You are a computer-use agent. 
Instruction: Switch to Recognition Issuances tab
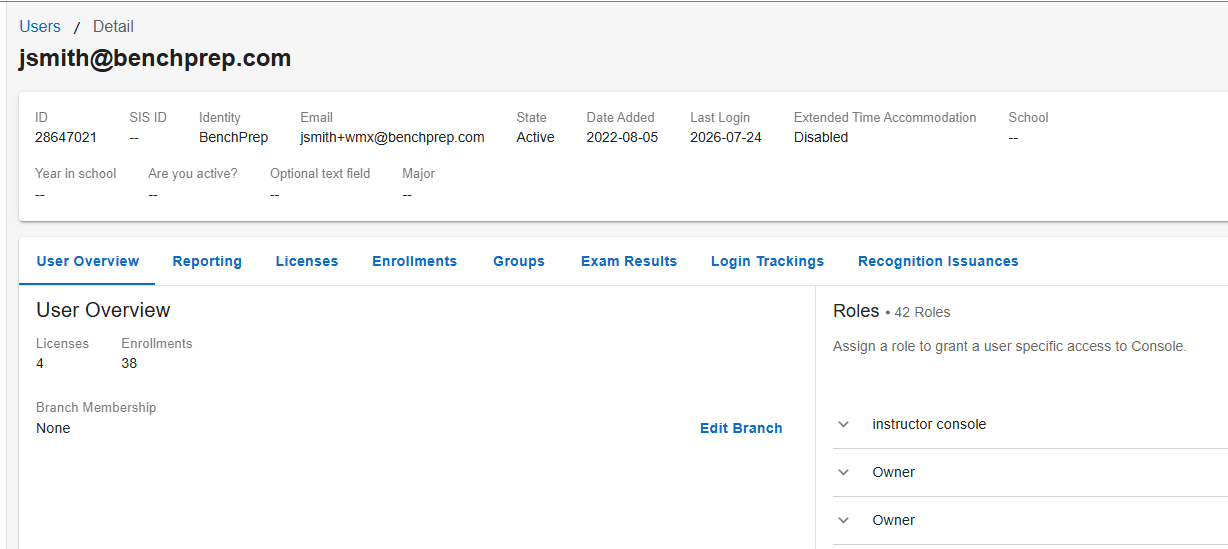point(938,261)
